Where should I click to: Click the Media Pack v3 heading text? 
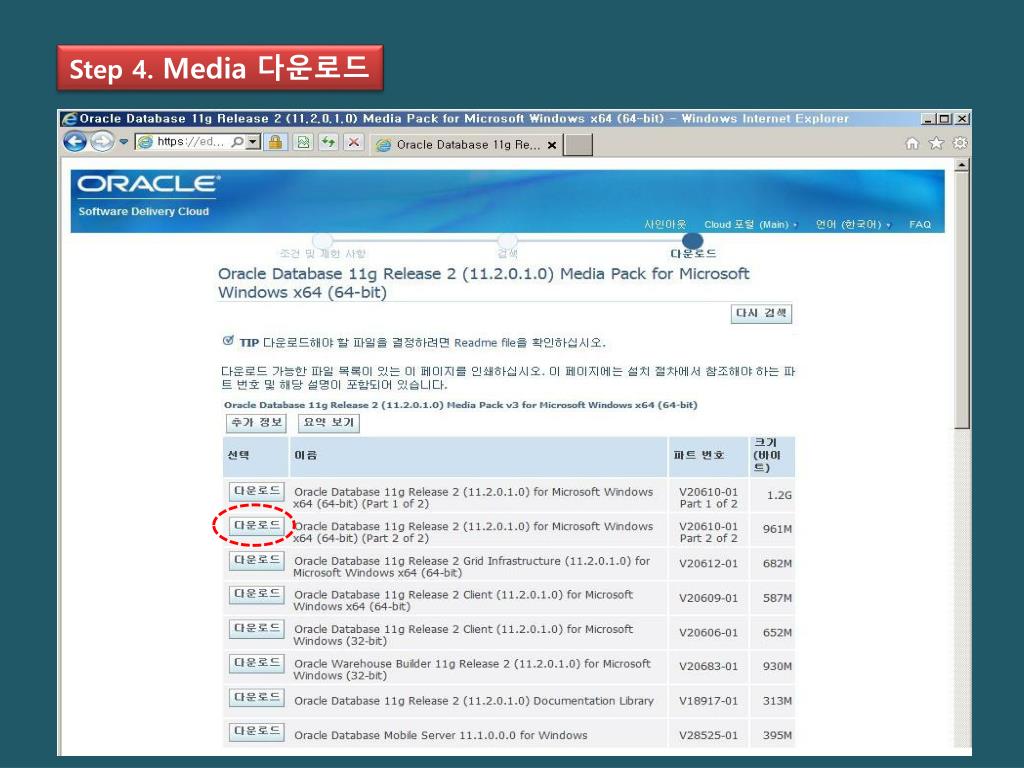460,405
